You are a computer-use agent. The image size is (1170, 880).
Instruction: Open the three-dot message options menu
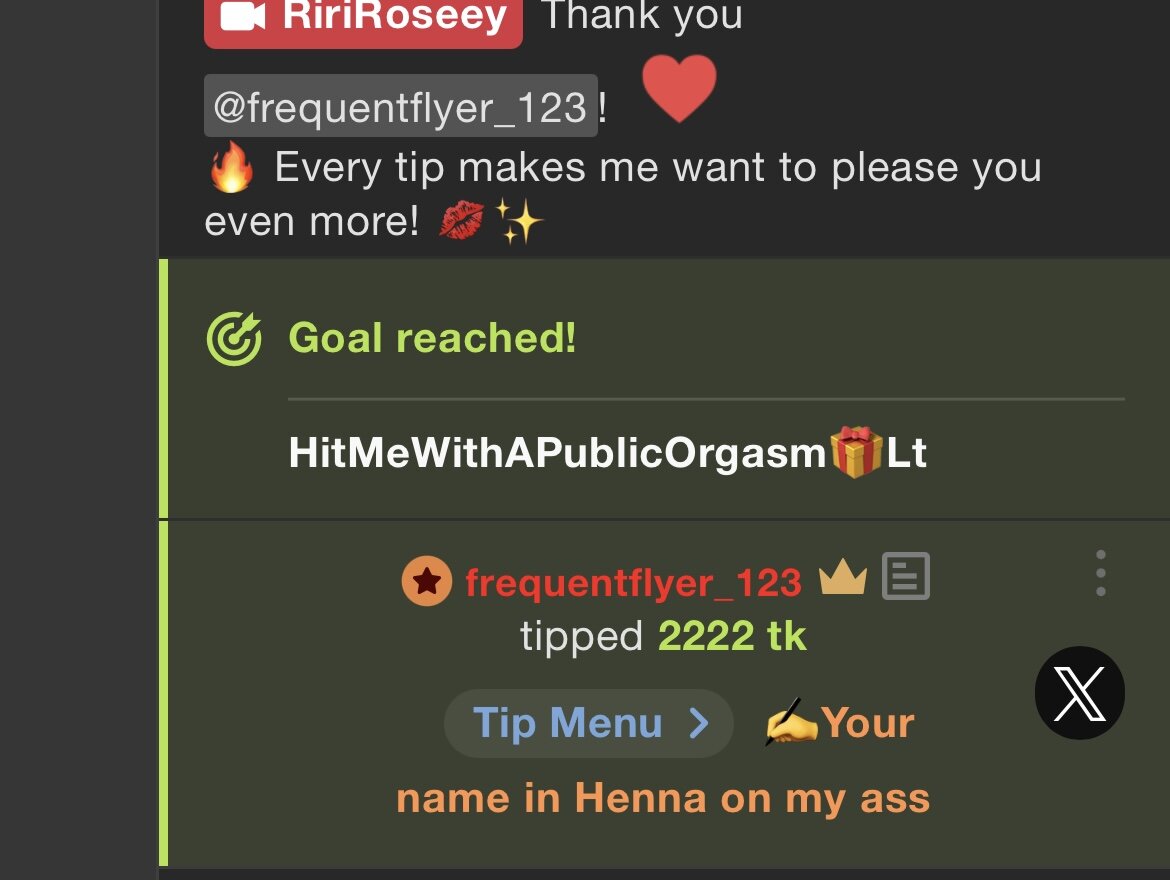1101,573
